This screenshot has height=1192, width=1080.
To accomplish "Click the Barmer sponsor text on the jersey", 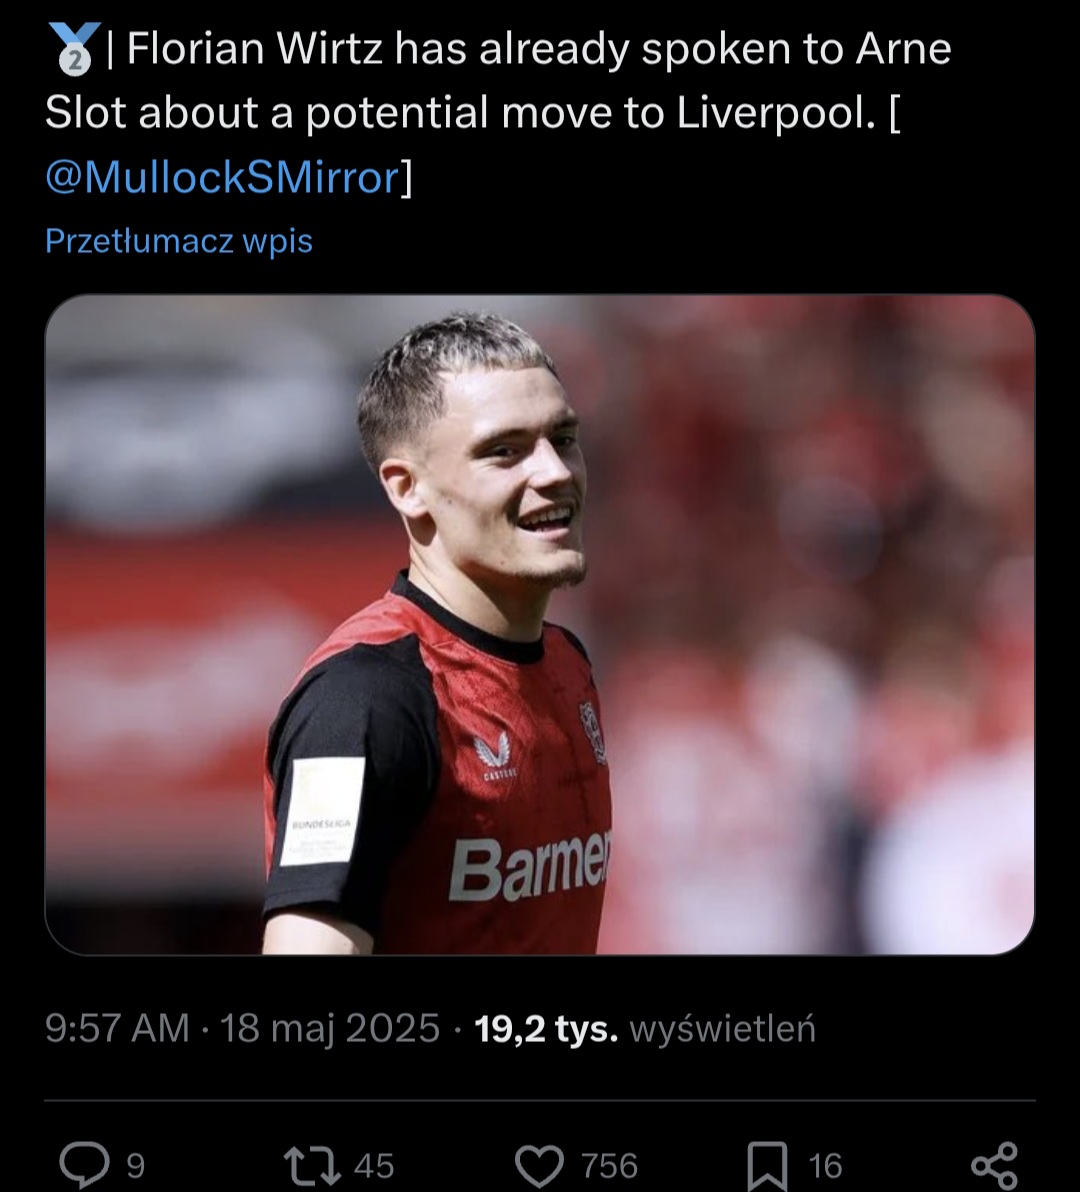I will [x=528, y=867].
